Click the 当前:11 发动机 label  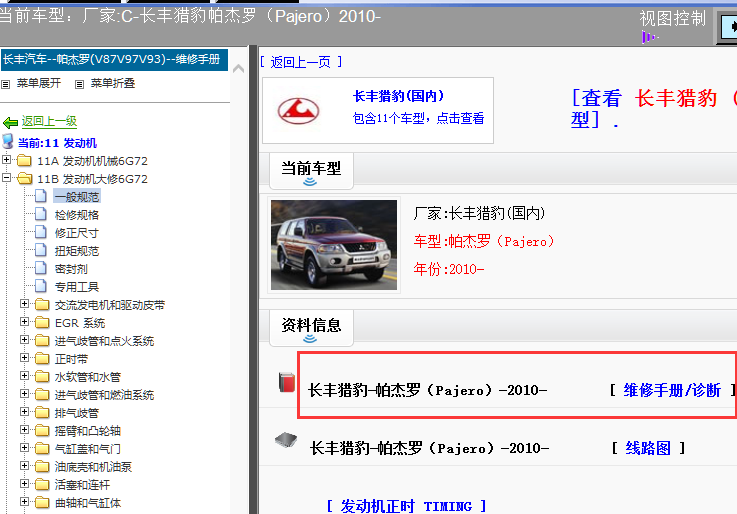point(57,143)
